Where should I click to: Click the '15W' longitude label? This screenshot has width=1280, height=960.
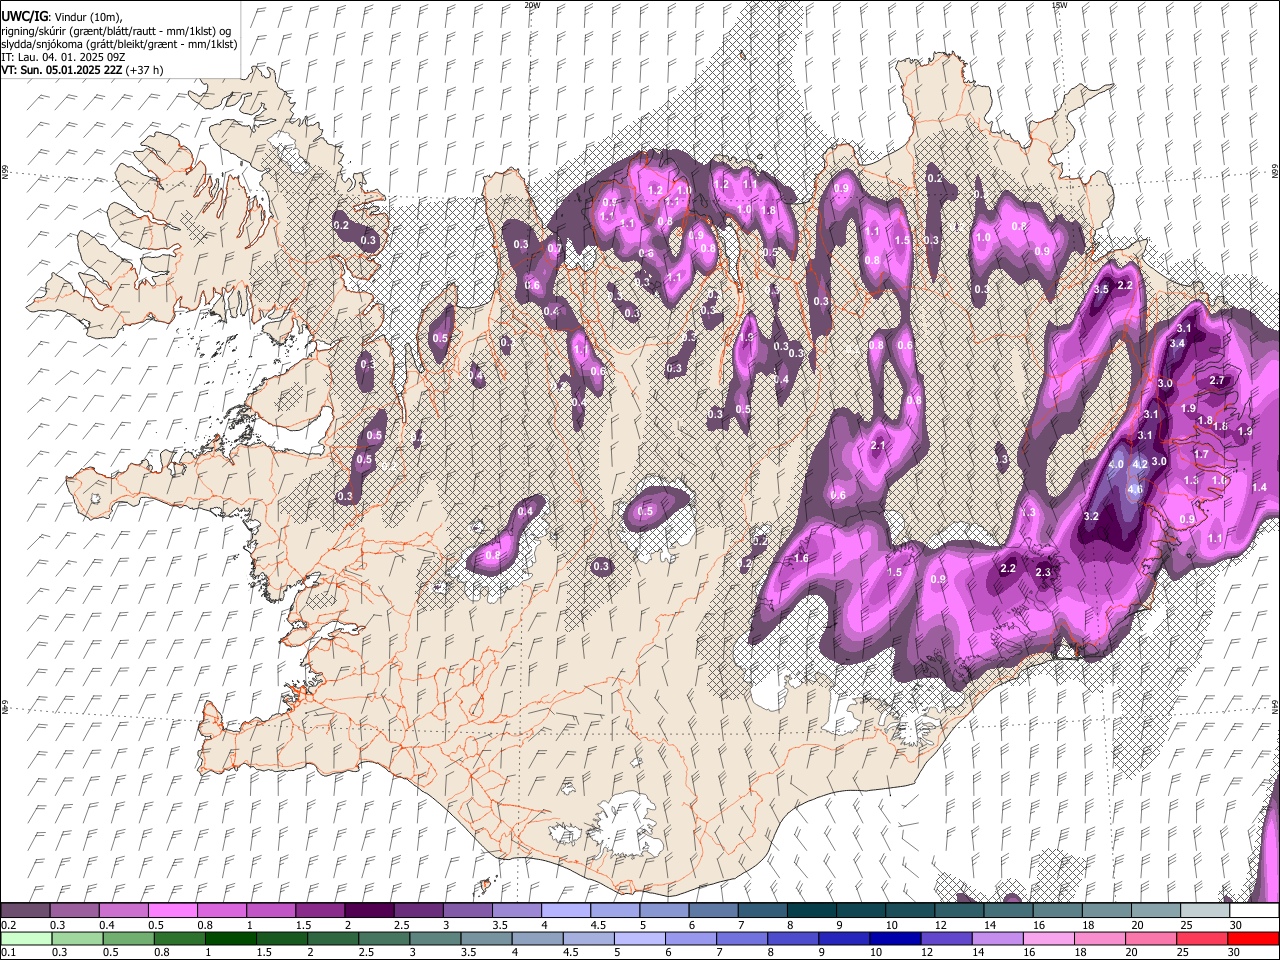pos(1059,5)
